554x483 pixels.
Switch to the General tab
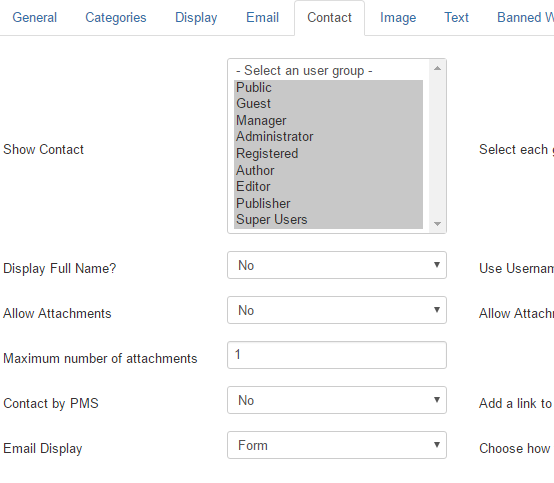(35, 17)
